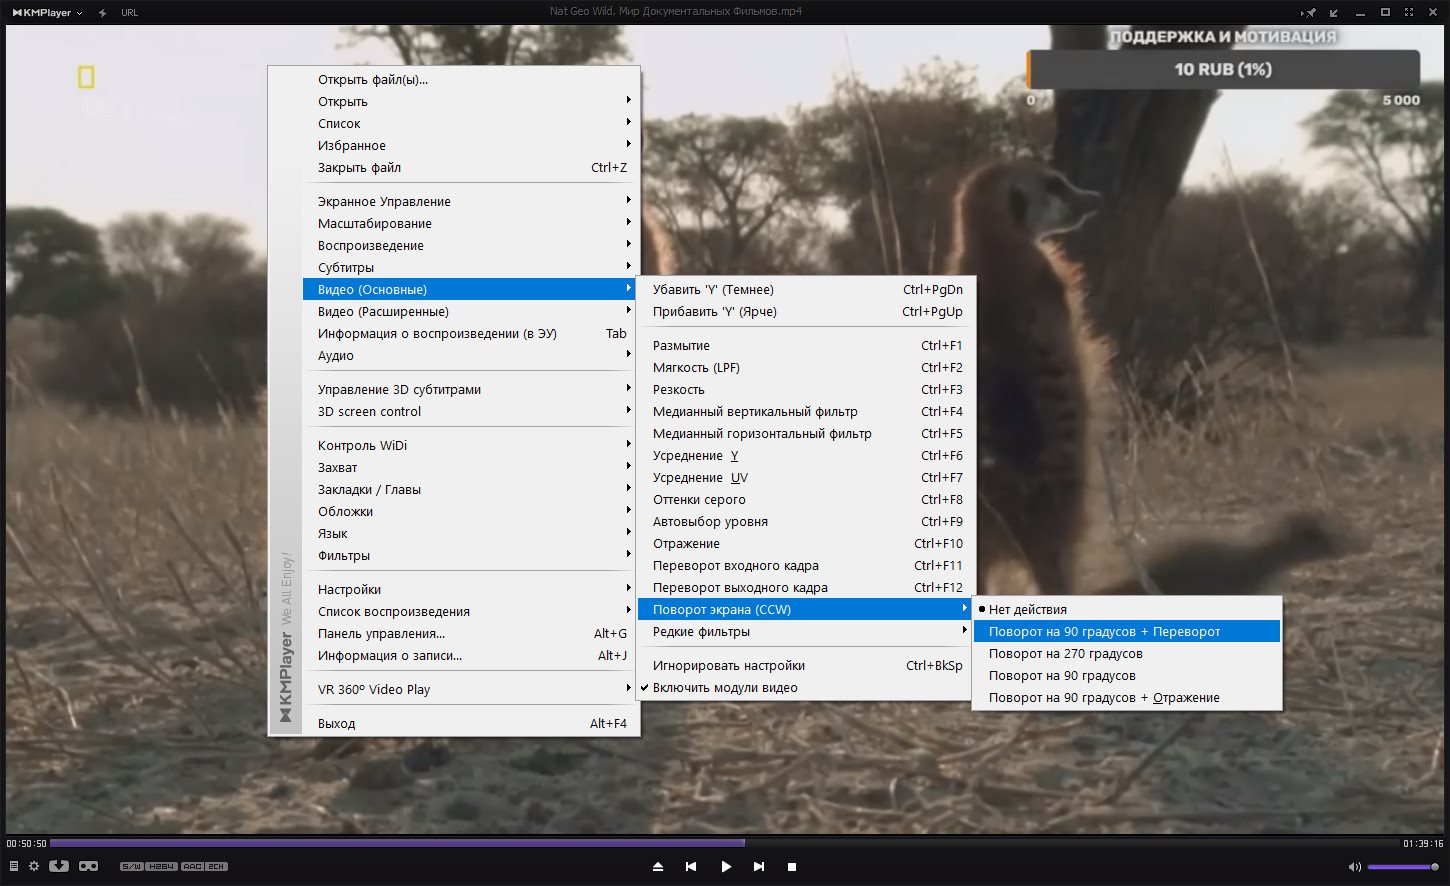Click the URL button in title bar
The image size is (1450, 886).
130,13
